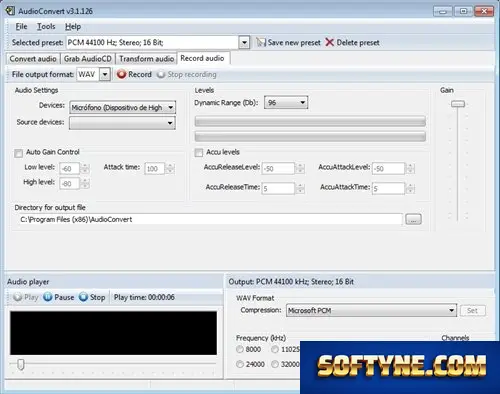
Task: Click the Stop icon in Audio player
Action: point(83,297)
